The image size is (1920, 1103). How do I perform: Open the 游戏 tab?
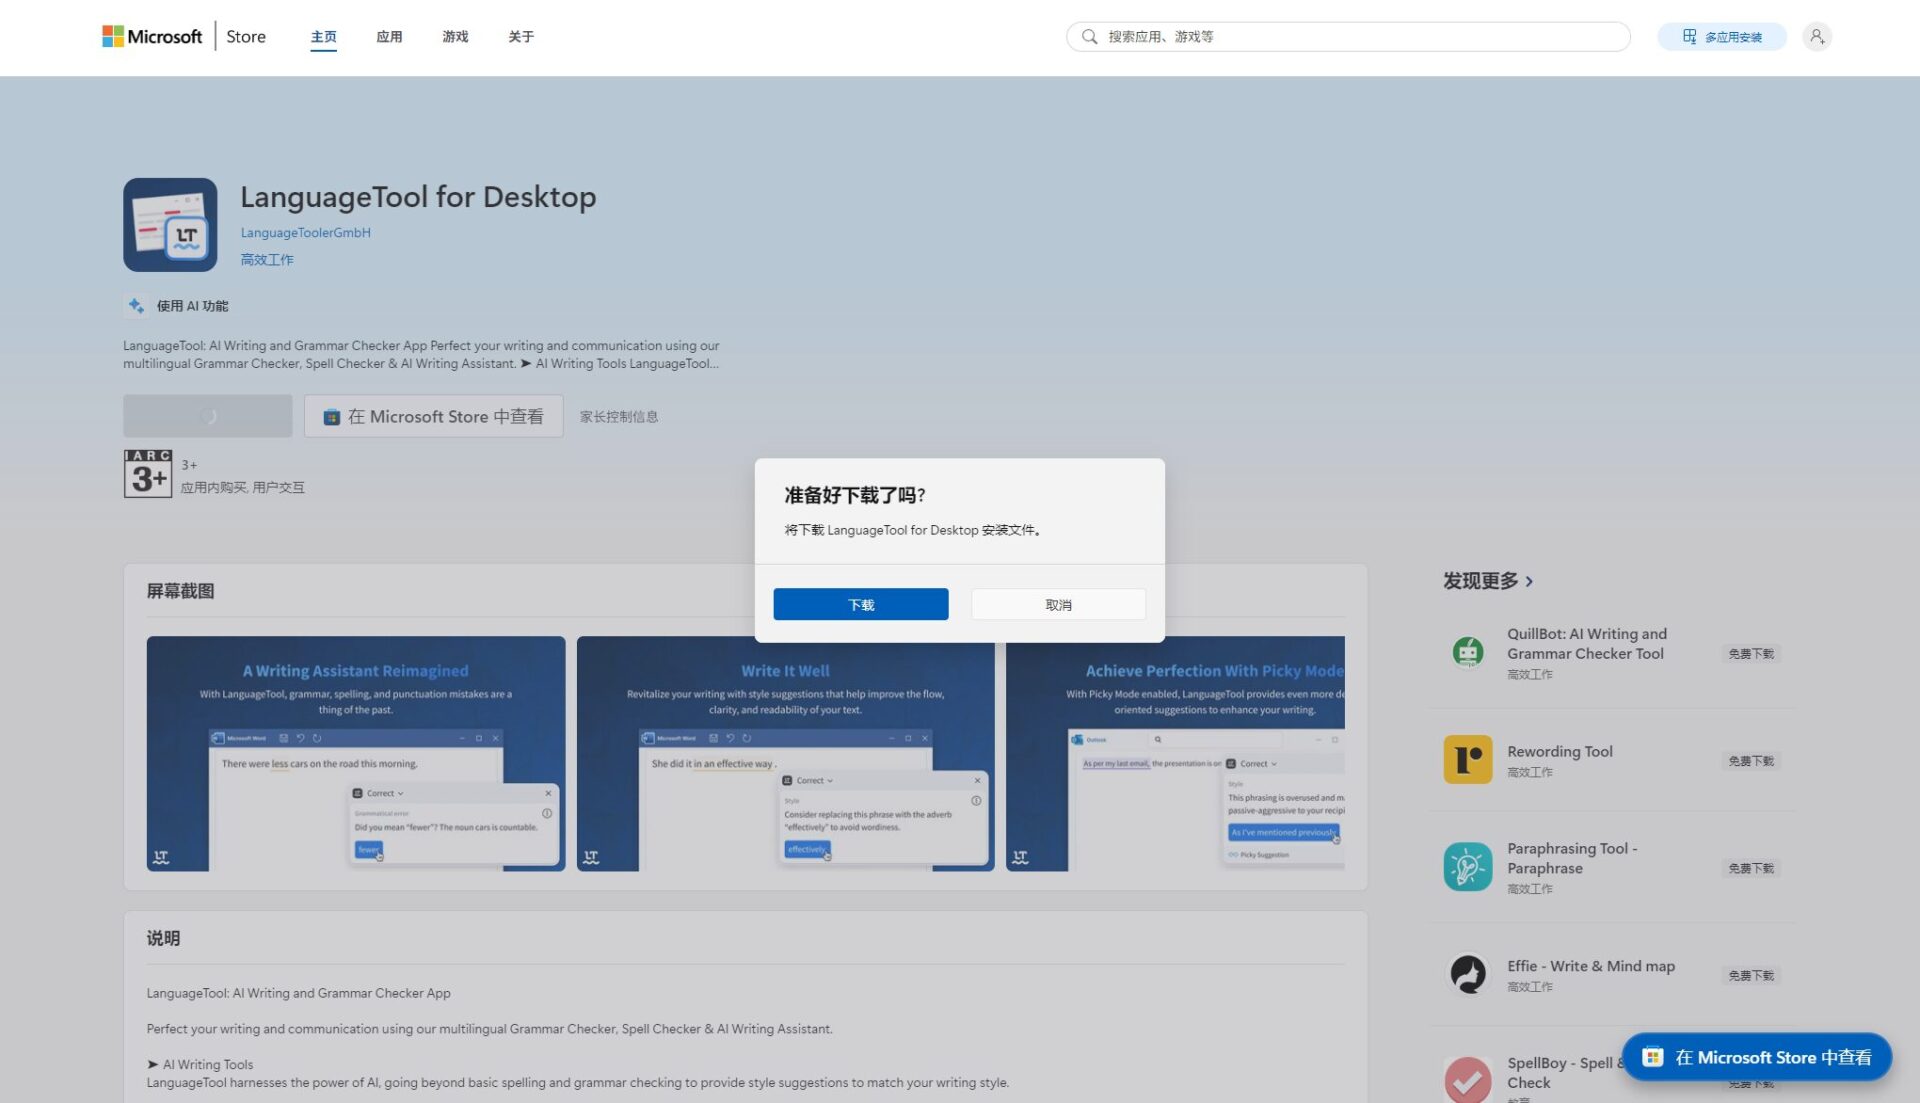pyautogui.click(x=455, y=37)
